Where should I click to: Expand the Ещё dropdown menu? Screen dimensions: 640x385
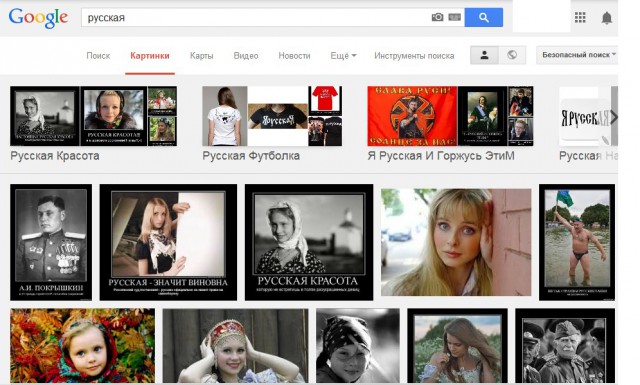[x=343, y=56]
